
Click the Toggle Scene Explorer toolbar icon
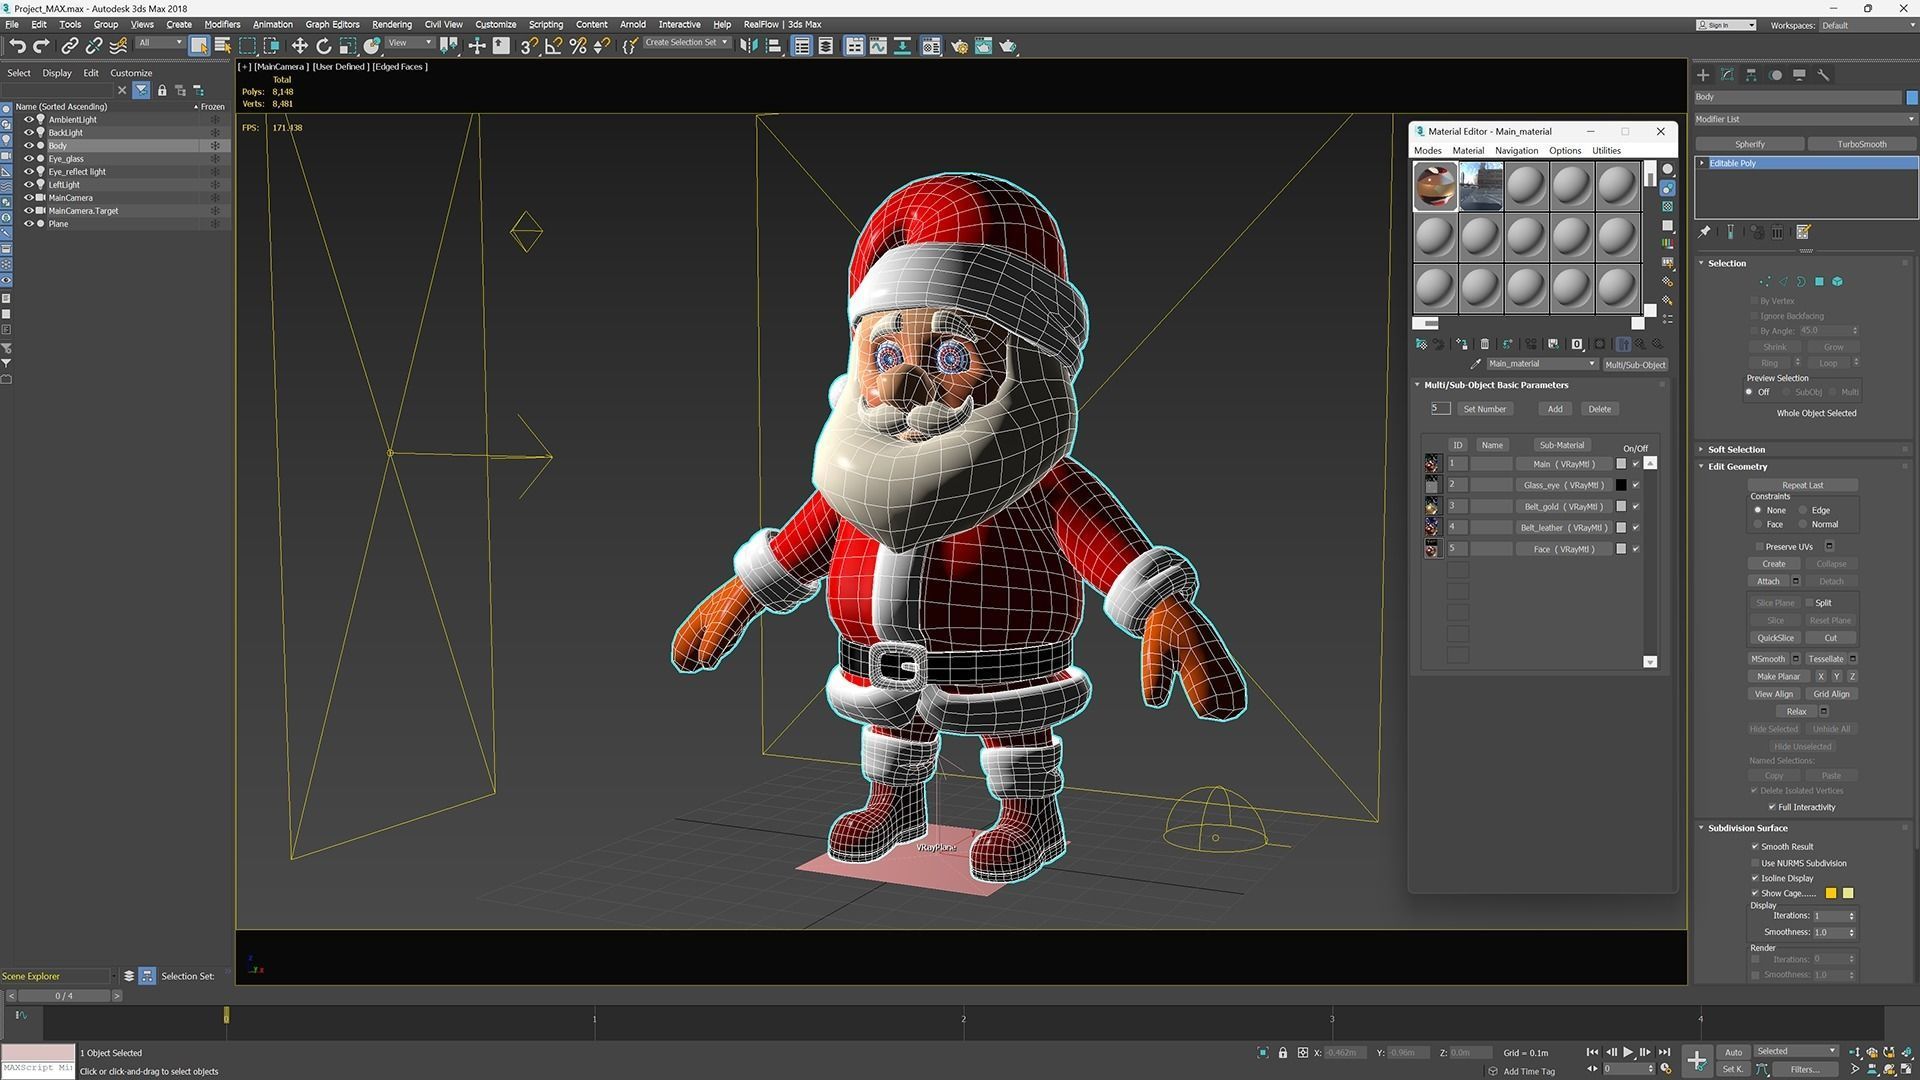[x=801, y=46]
